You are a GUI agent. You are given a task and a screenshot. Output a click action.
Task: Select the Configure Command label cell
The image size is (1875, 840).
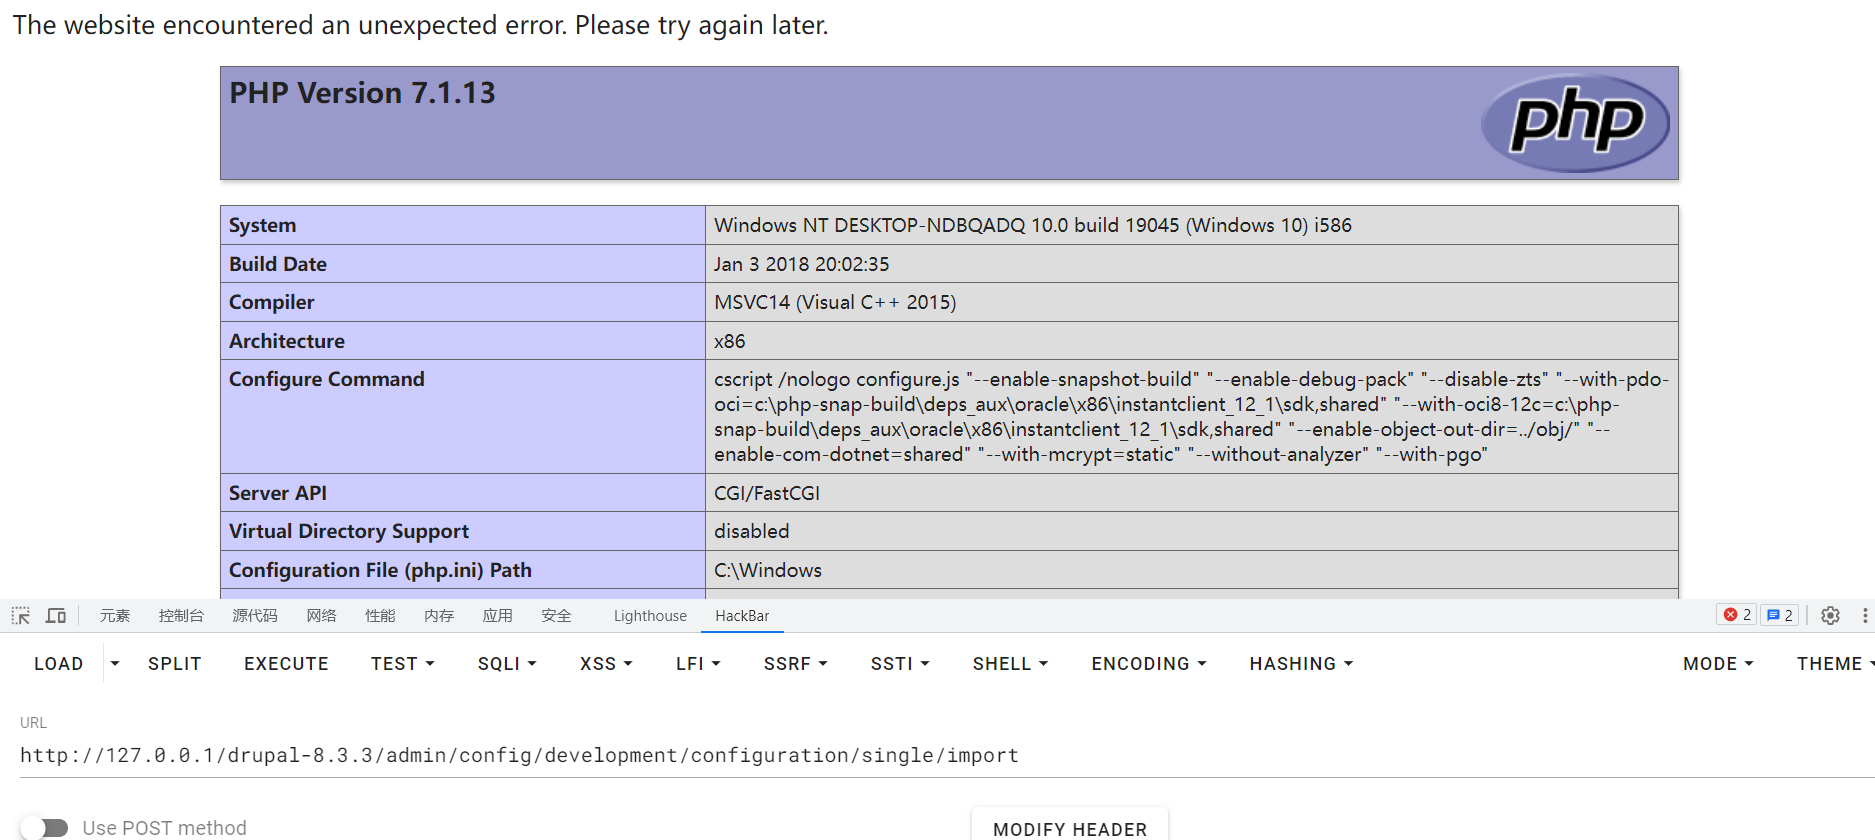point(463,417)
